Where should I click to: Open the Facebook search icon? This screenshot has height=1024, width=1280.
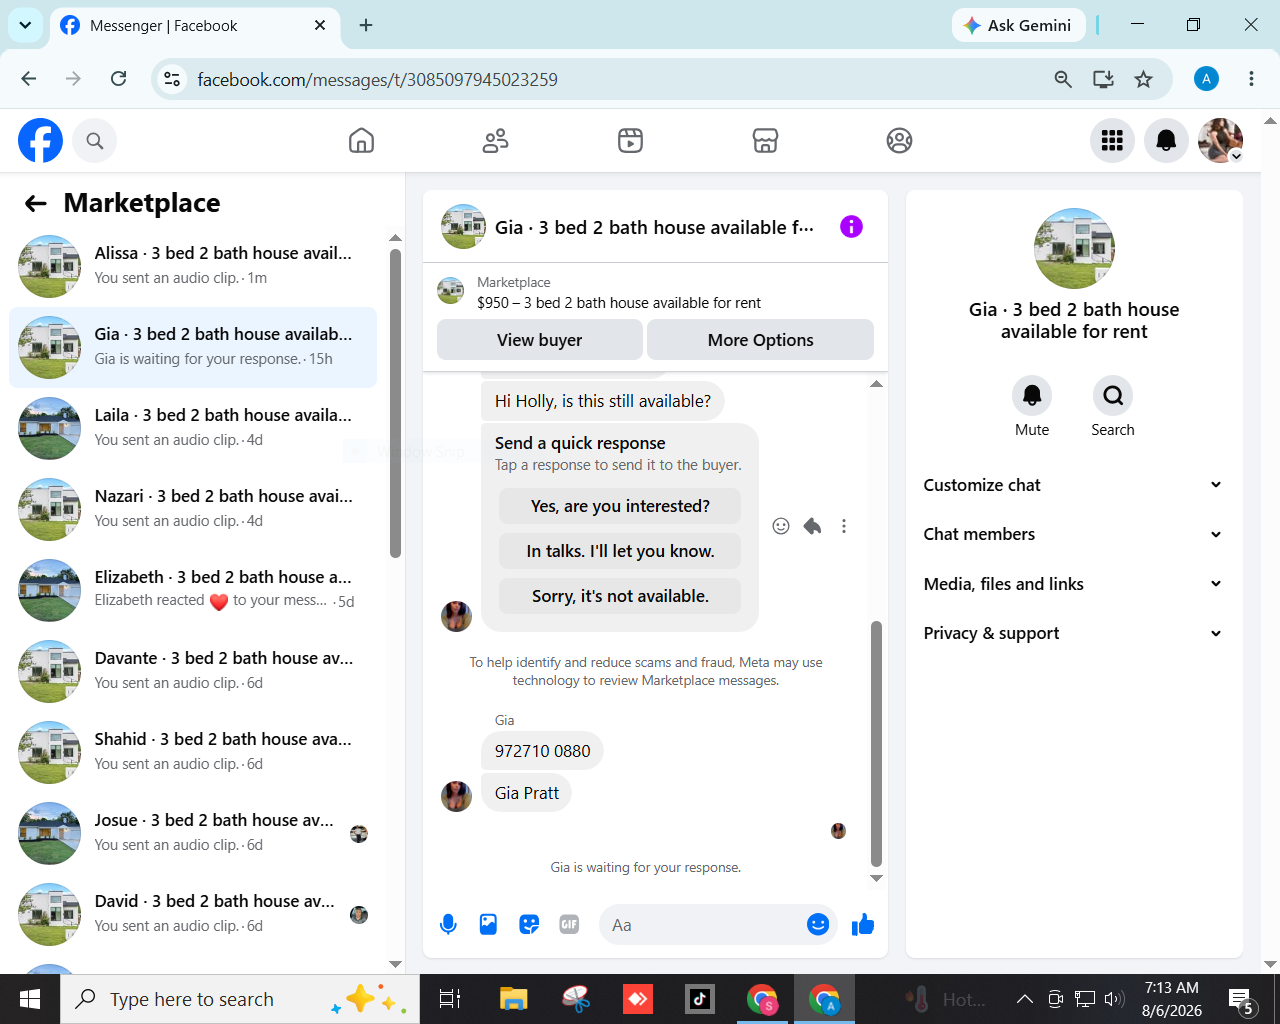pos(95,141)
